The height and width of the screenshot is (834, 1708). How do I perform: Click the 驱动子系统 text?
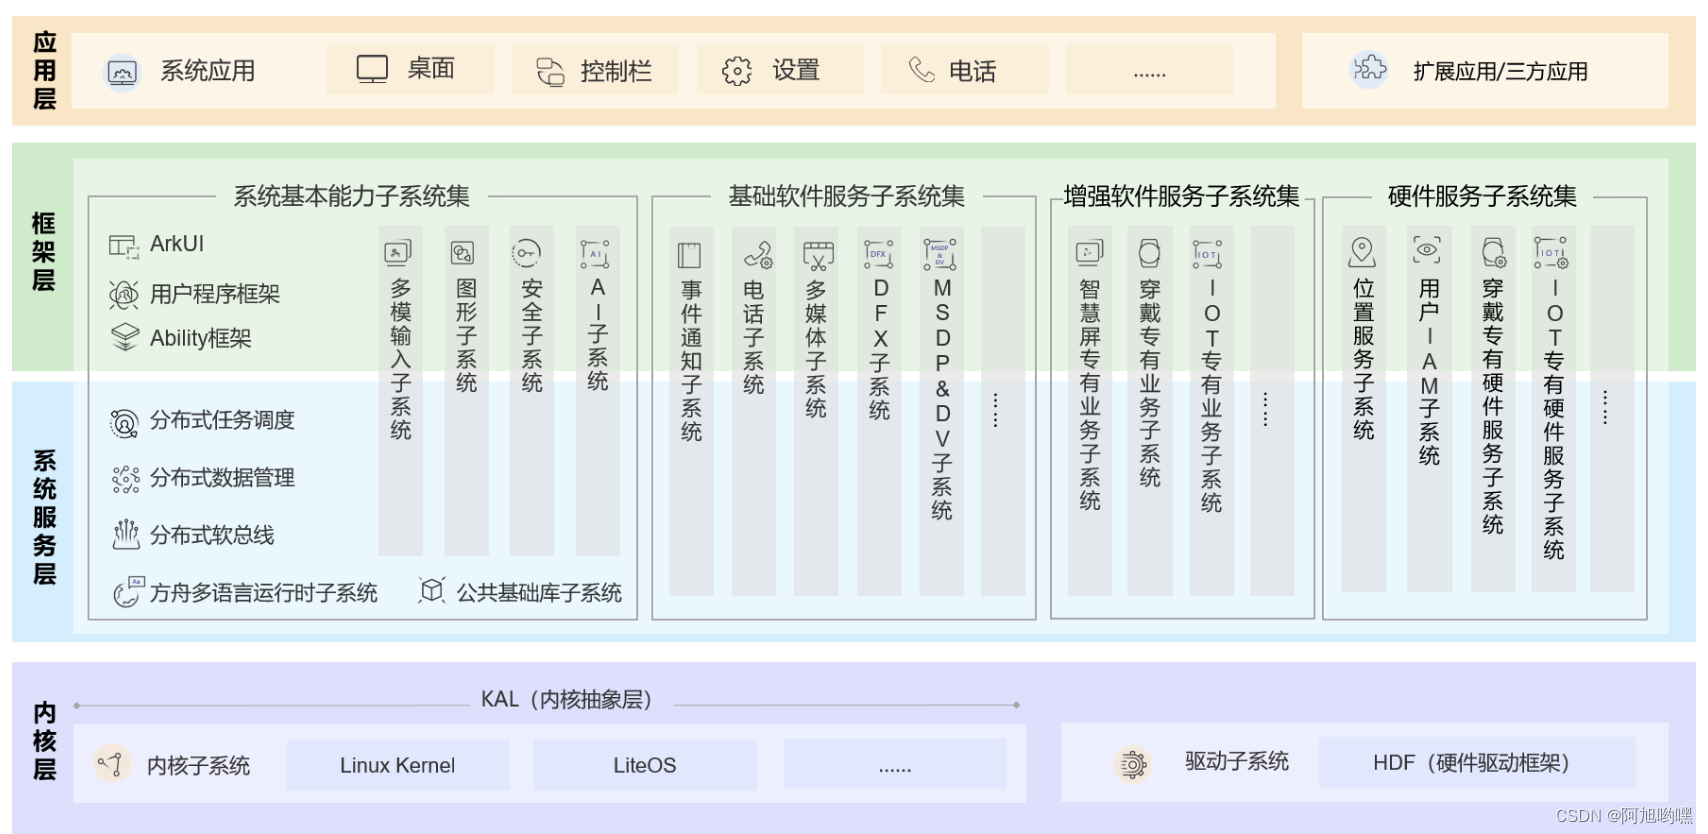click(x=1237, y=762)
